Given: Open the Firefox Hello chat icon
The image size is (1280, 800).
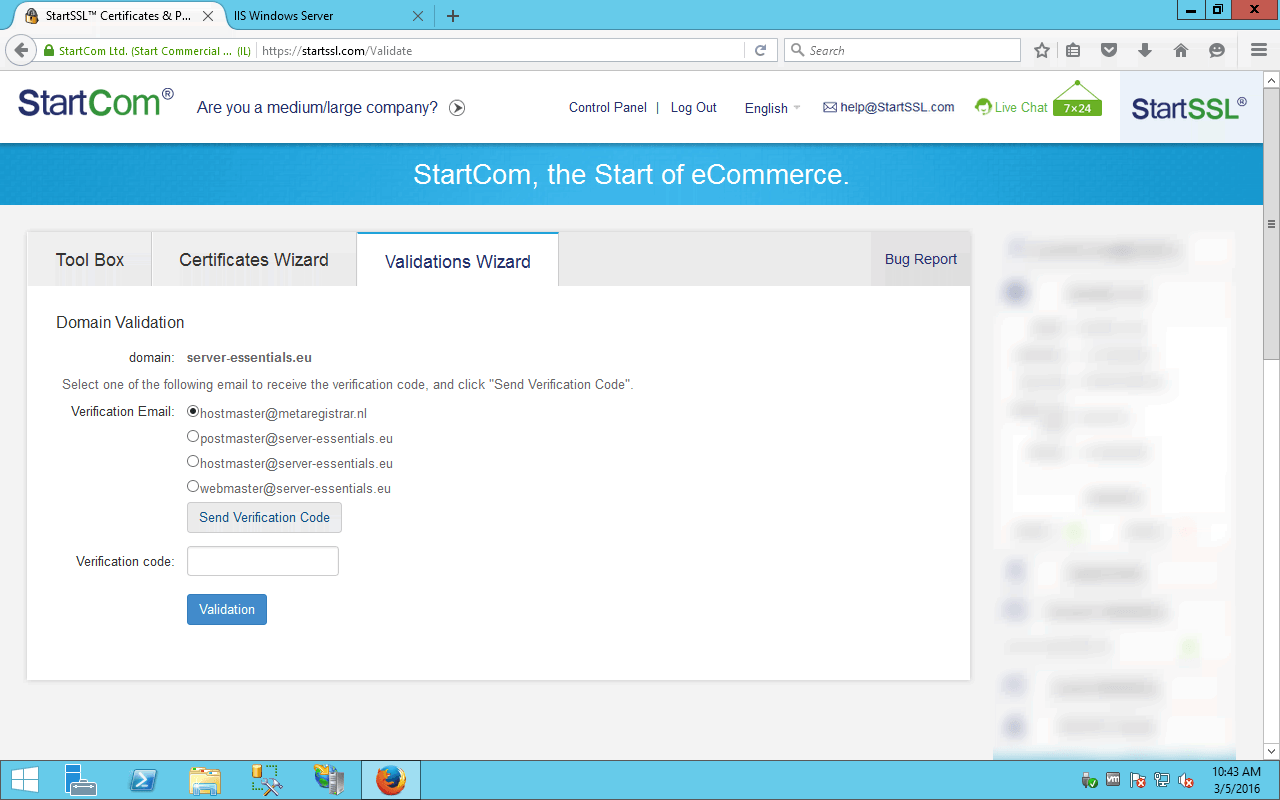Looking at the screenshot, I should click(x=1217, y=50).
